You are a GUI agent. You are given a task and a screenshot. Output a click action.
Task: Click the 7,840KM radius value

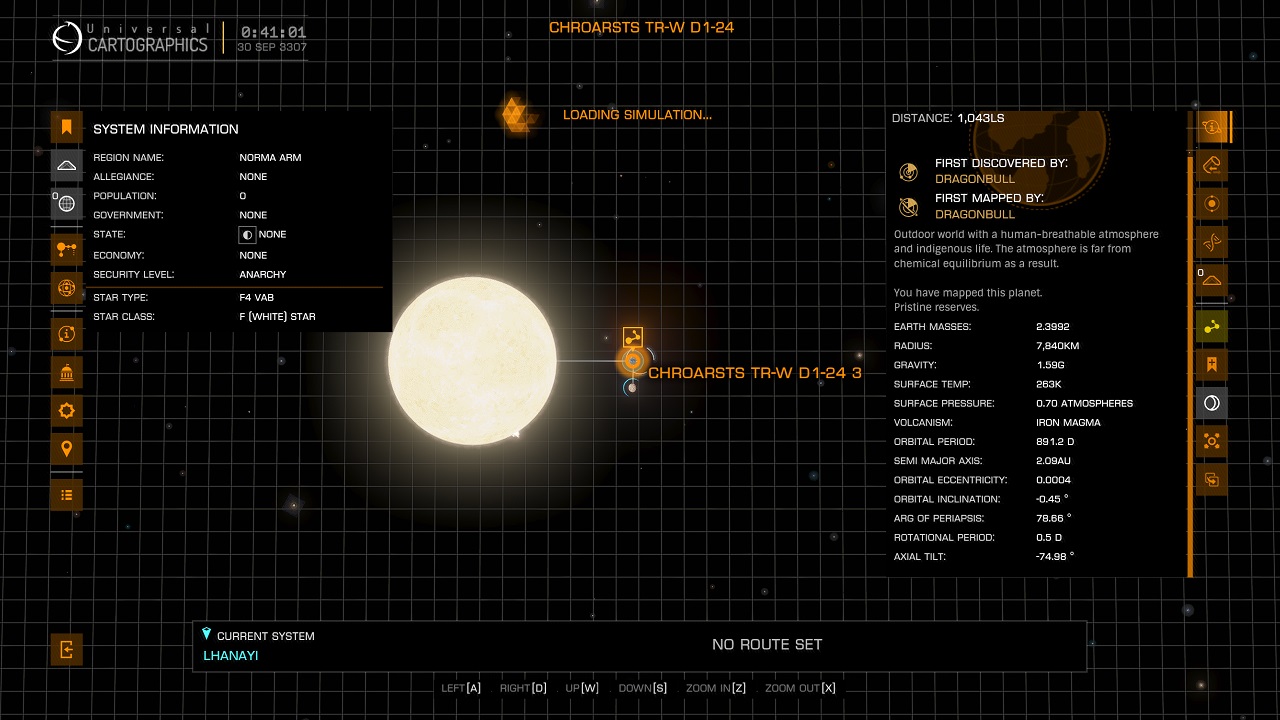pyautogui.click(x=1057, y=346)
